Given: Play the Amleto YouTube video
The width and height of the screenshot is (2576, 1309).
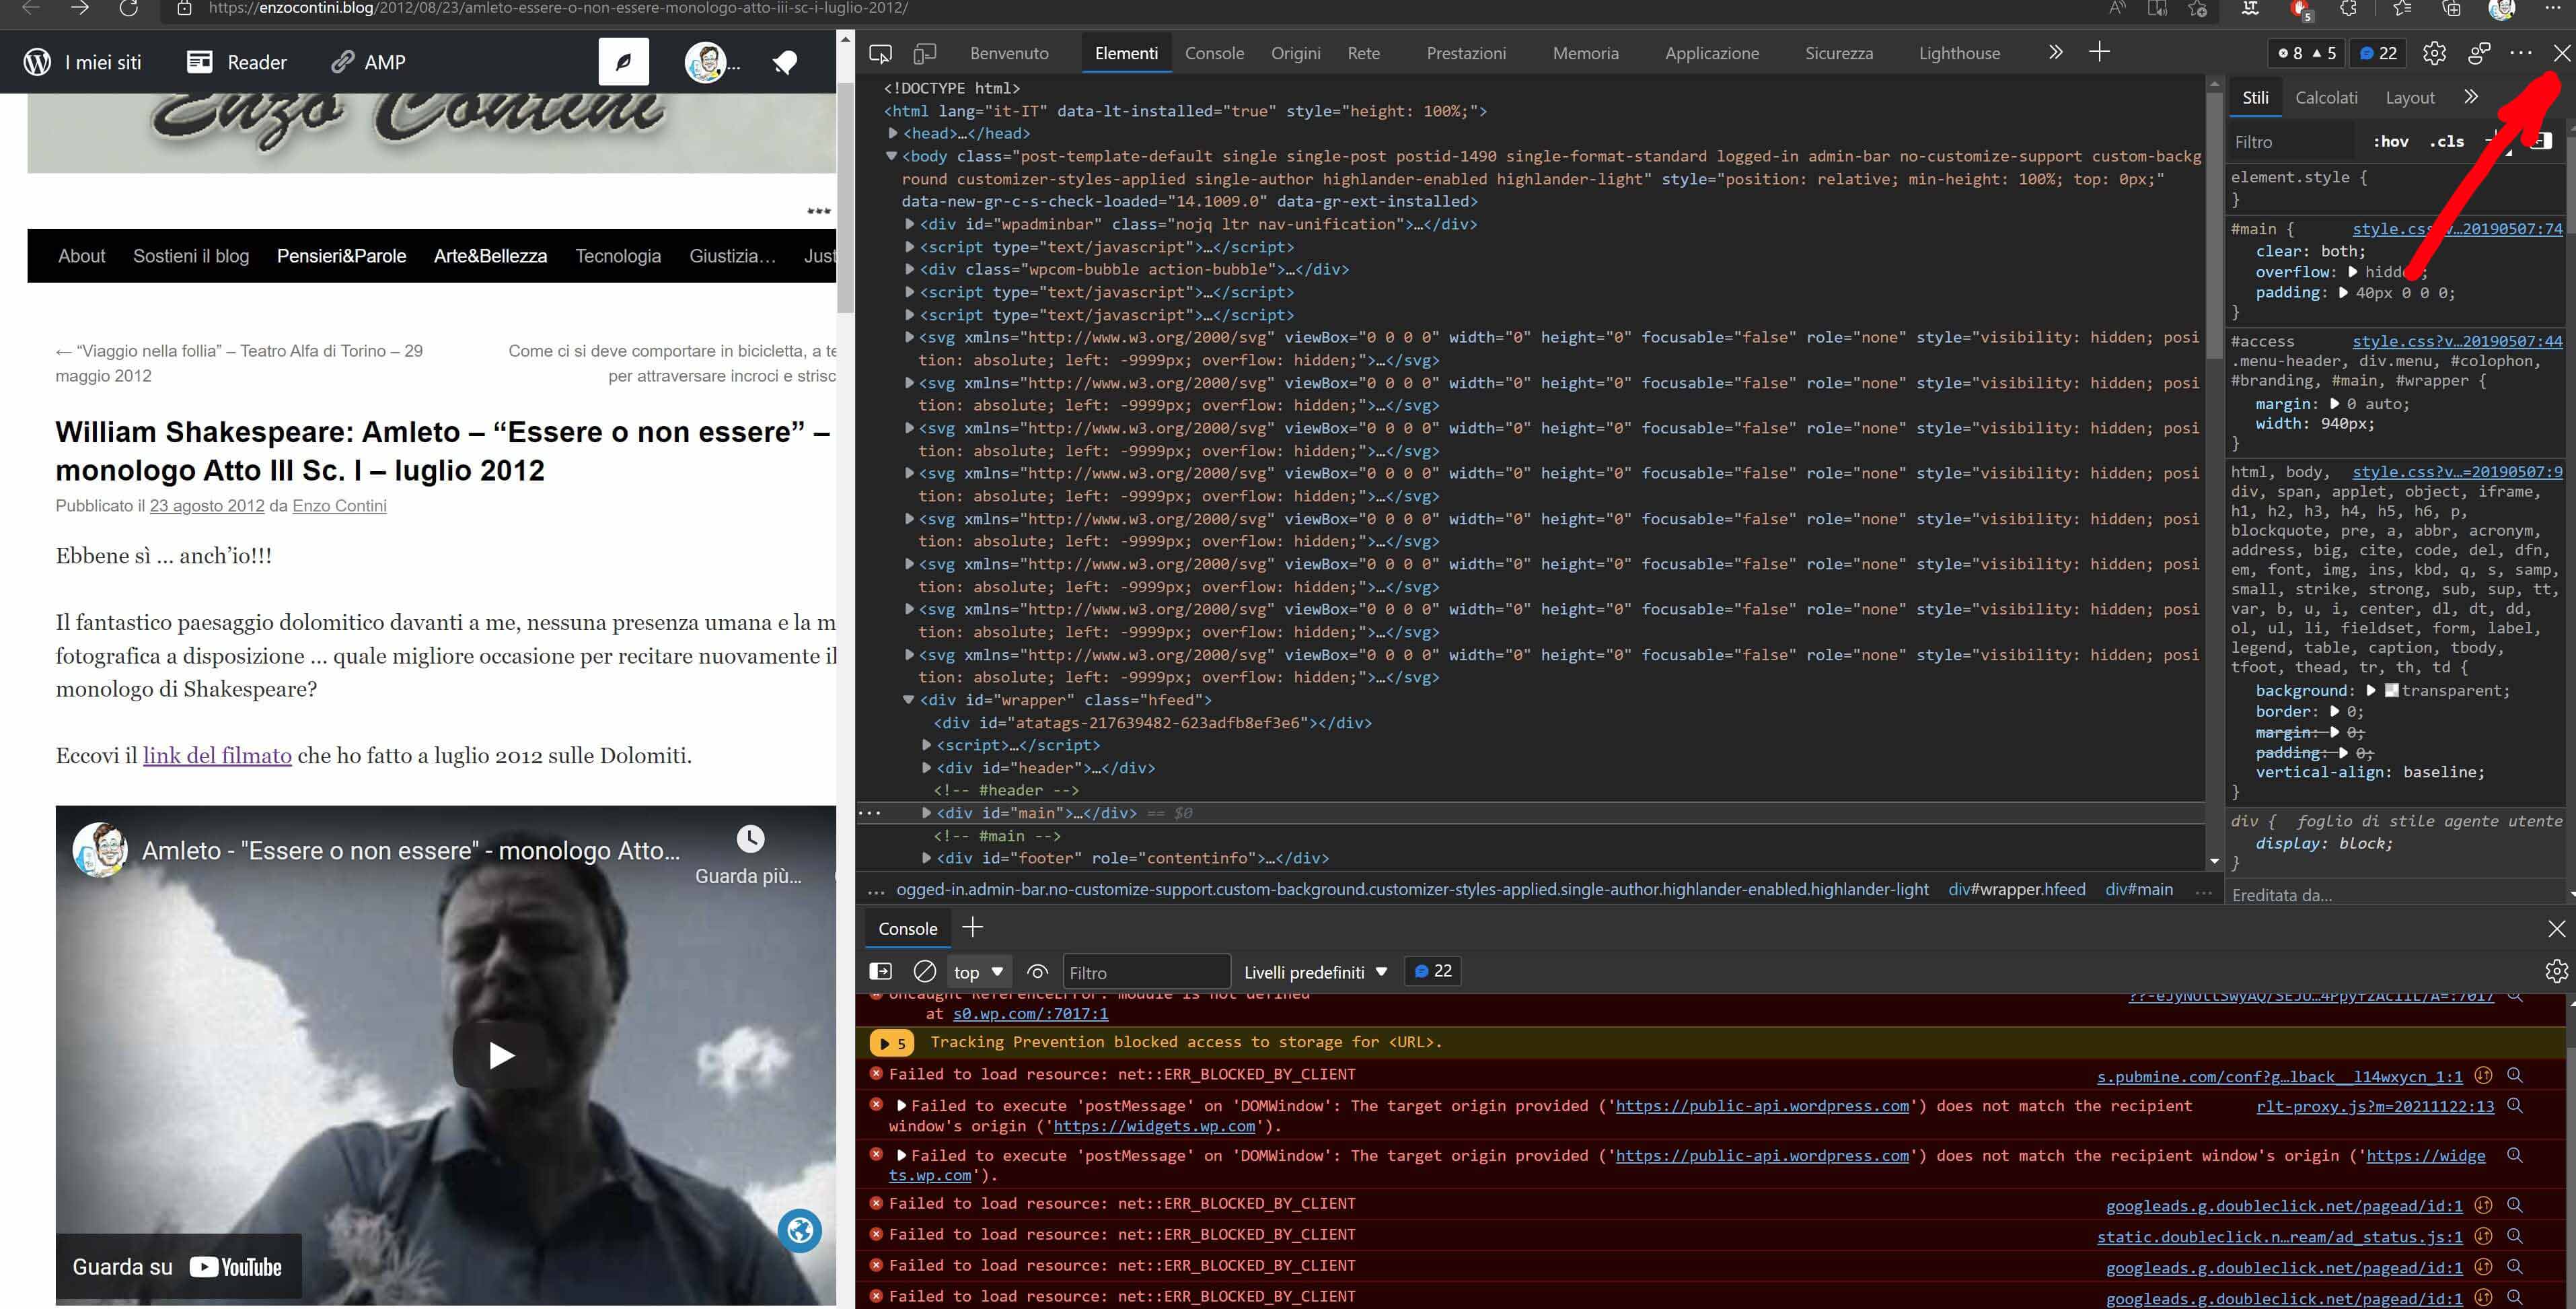Looking at the screenshot, I should 500,1055.
